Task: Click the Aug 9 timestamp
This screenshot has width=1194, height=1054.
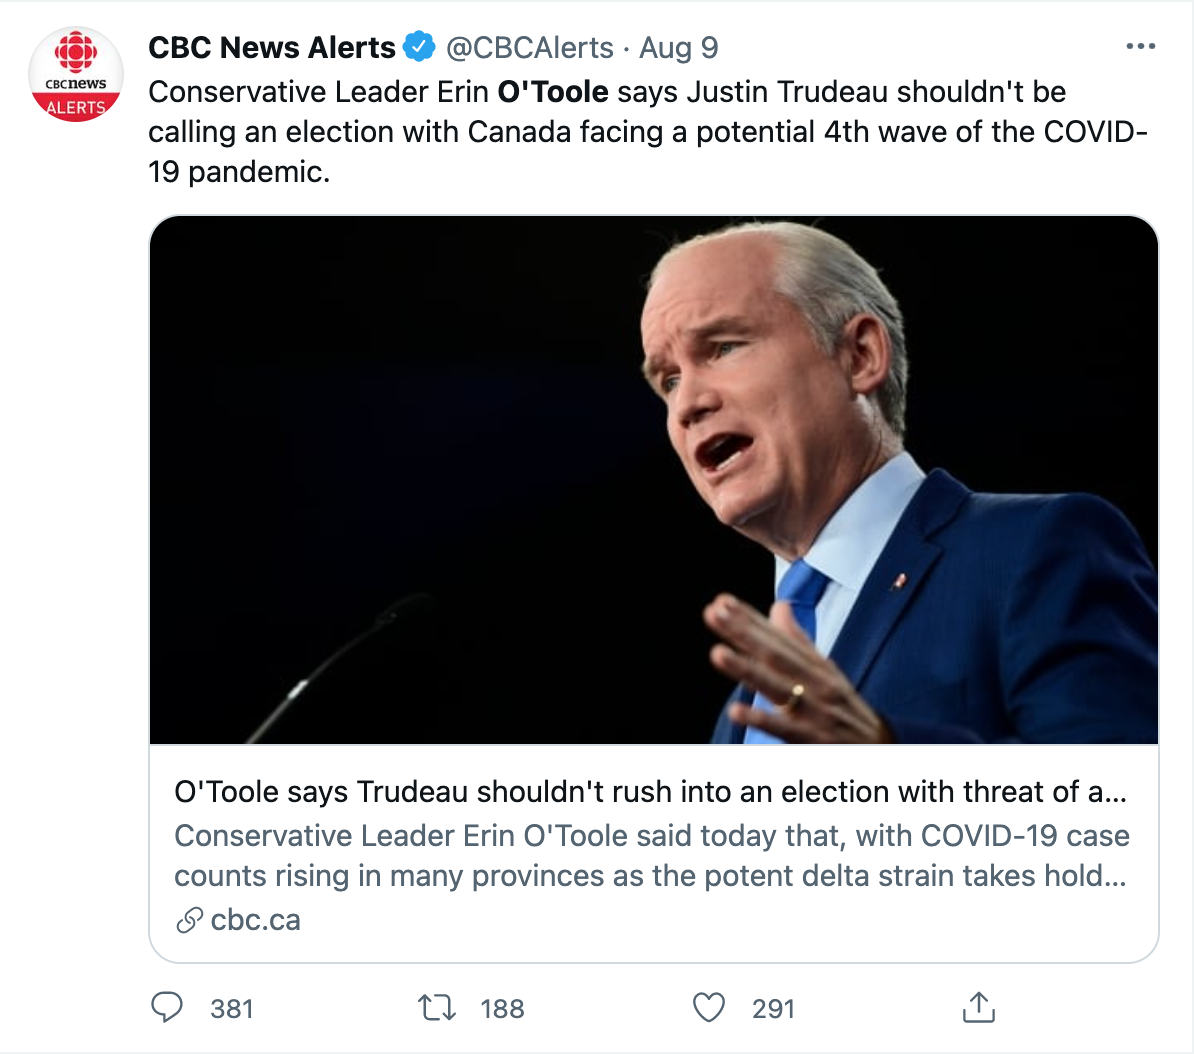Action: point(678,47)
